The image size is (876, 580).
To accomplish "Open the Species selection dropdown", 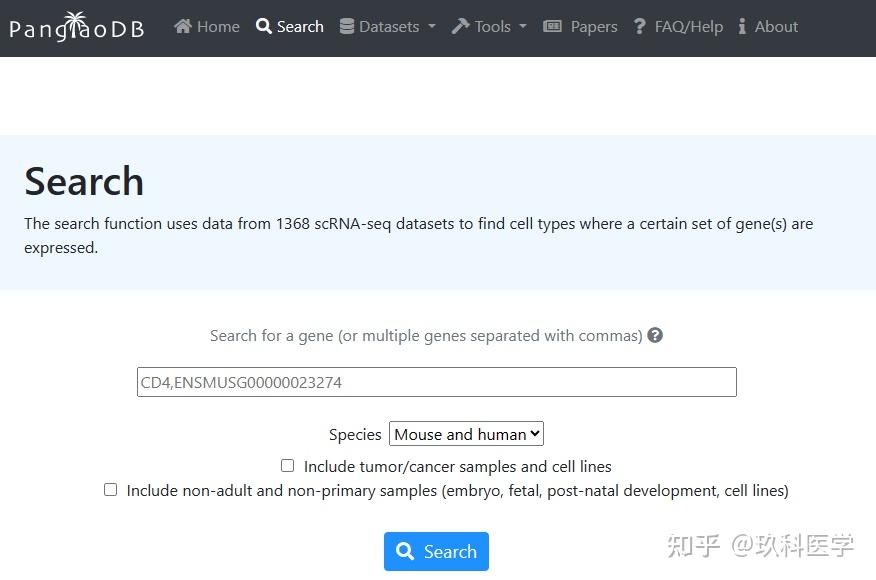I will coord(465,433).
